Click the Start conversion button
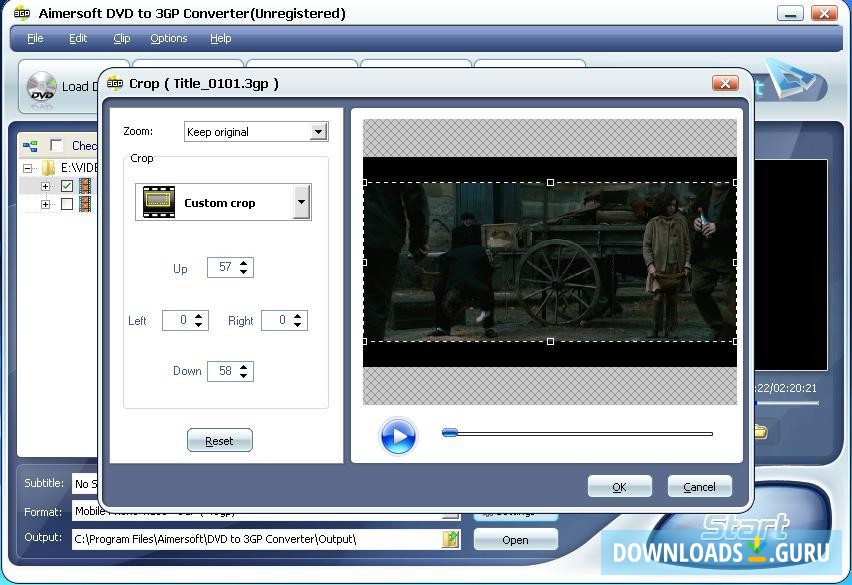Screen dimensions: 852x585 [744, 525]
